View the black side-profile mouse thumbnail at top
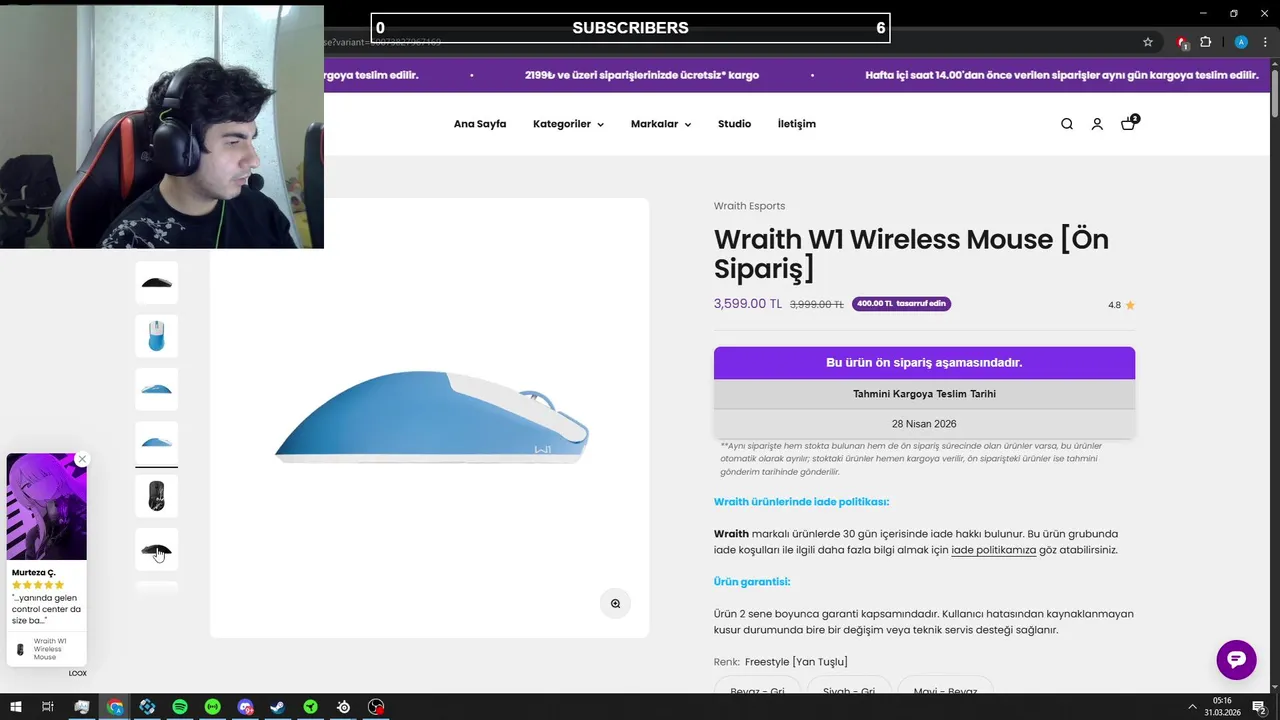 157,283
